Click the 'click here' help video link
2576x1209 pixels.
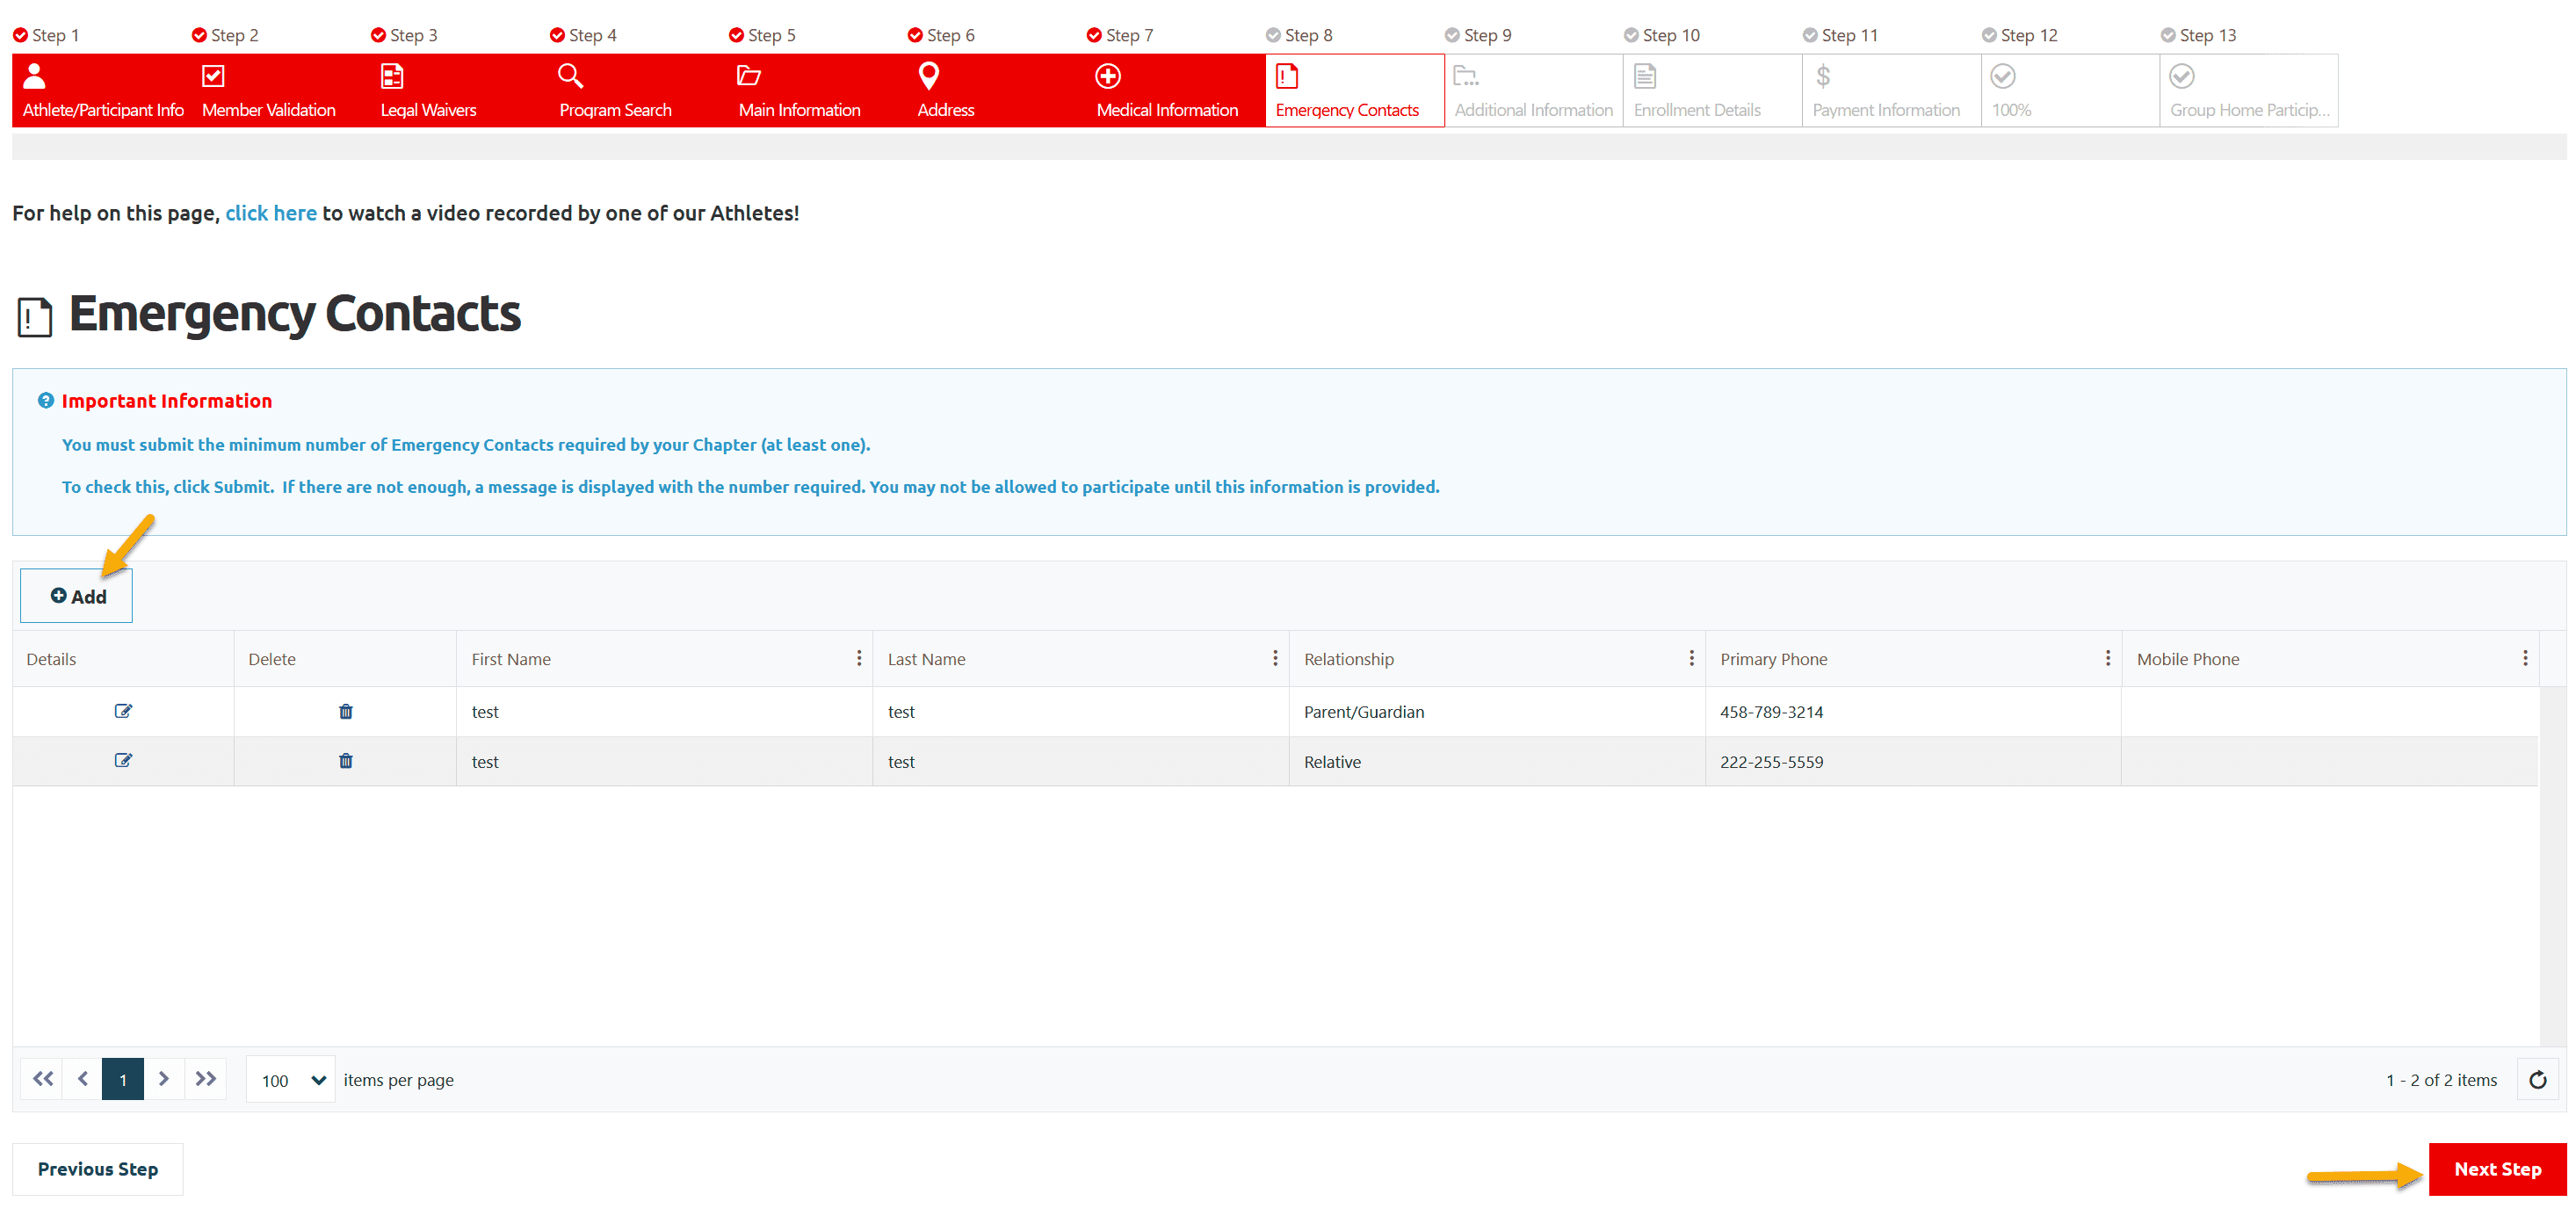click(271, 213)
